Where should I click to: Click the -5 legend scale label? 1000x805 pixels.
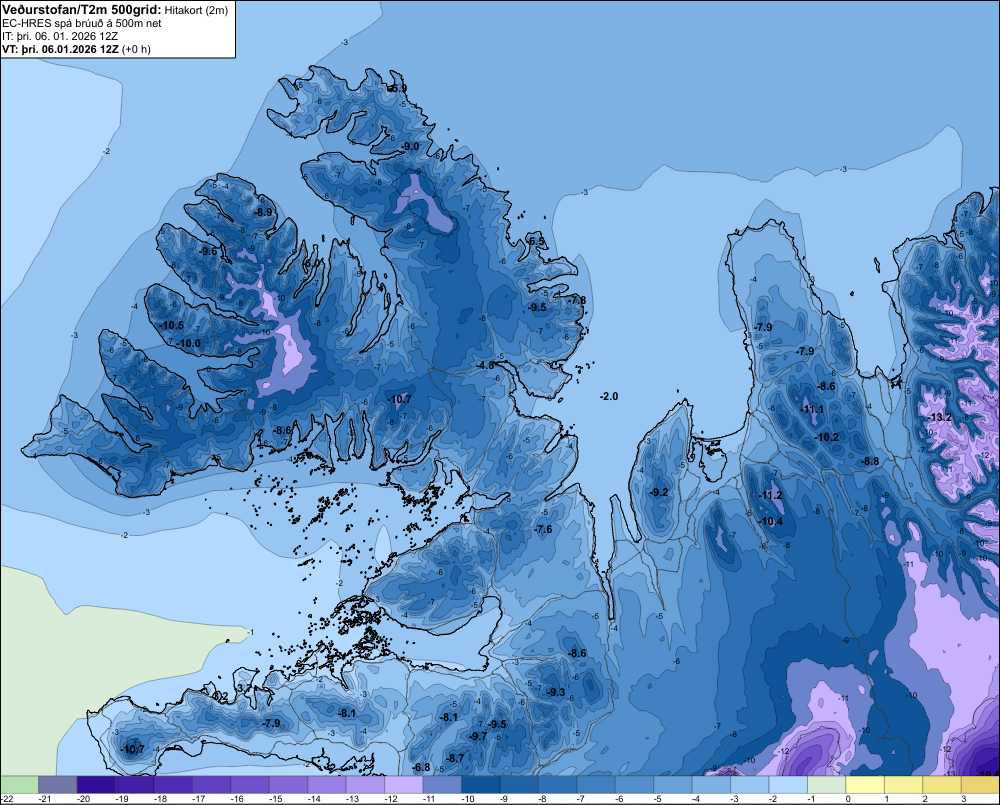tap(658, 799)
